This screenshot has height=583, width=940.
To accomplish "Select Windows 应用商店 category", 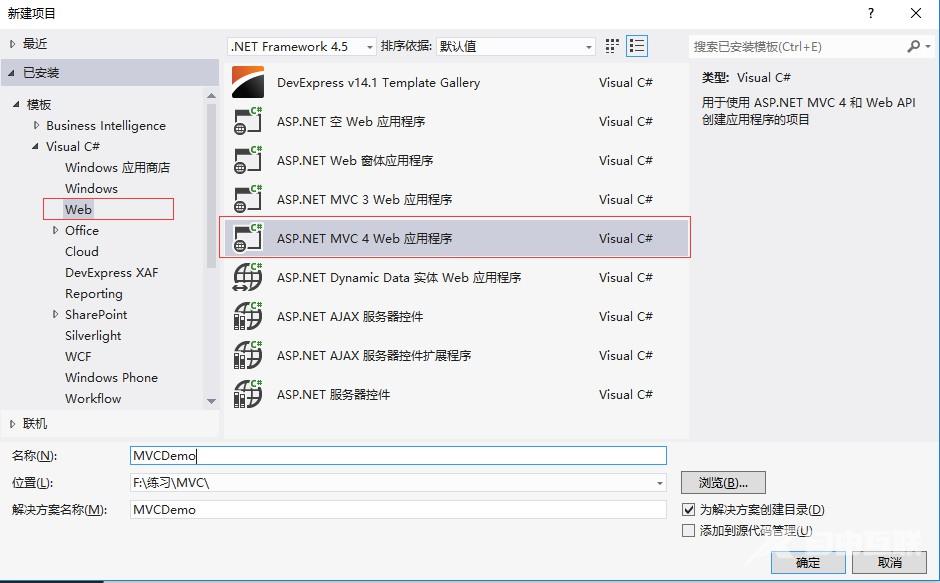I will pos(118,167).
